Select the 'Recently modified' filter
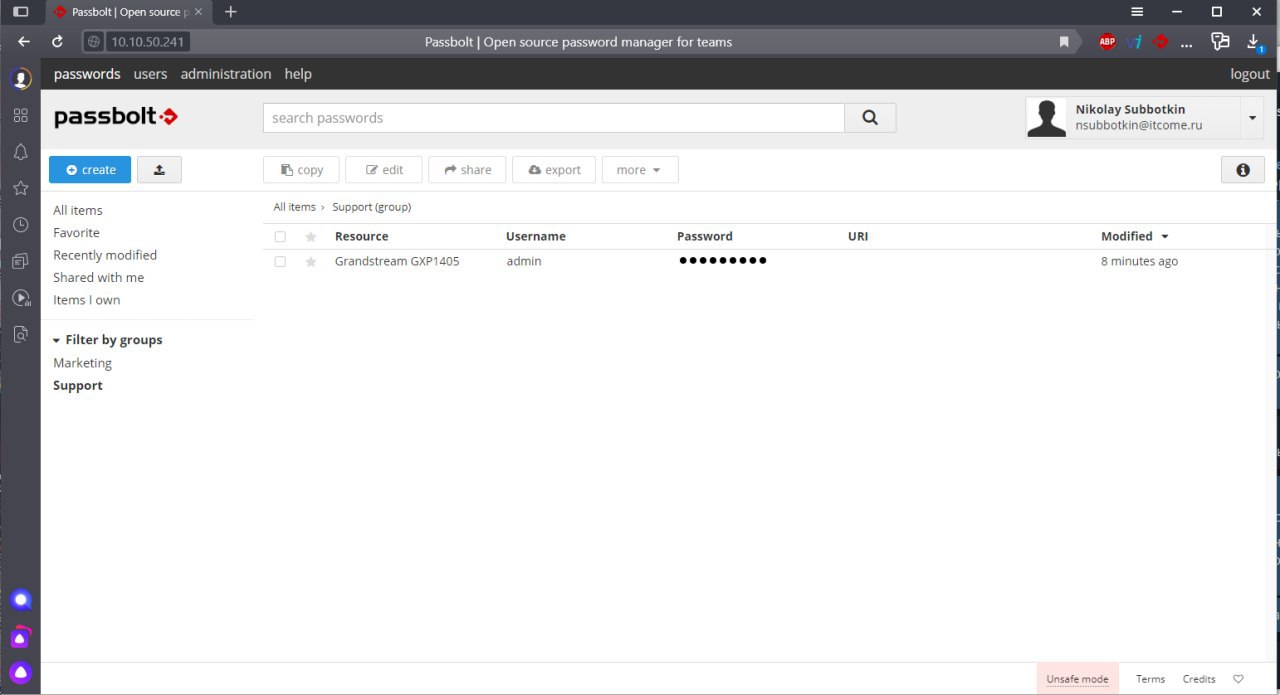The height and width of the screenshot is (695, 1280). pyautogui.click(x=105, y=255)
